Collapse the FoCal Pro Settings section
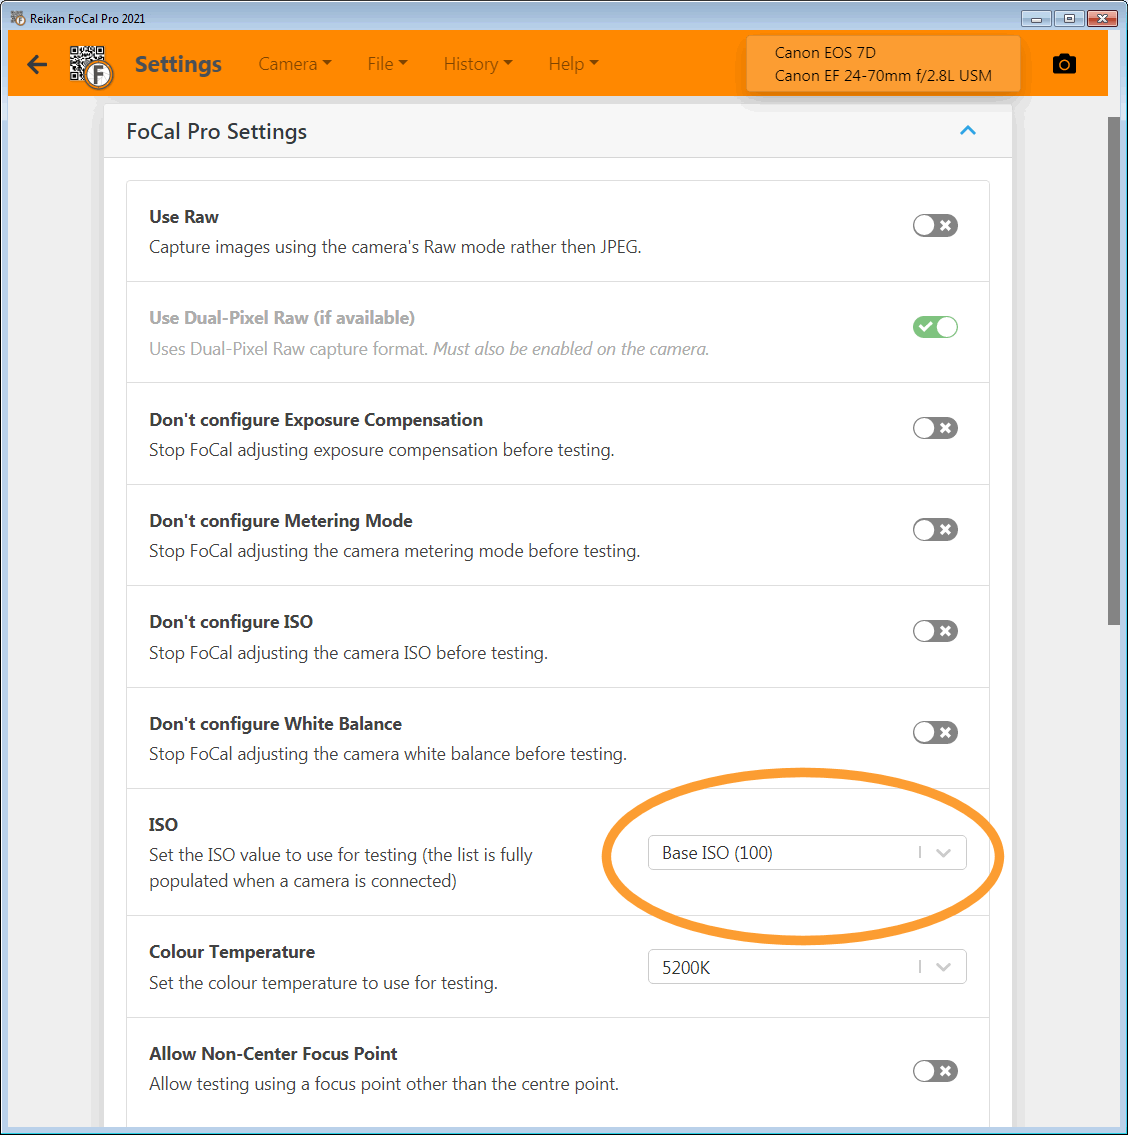 [968, 131]
